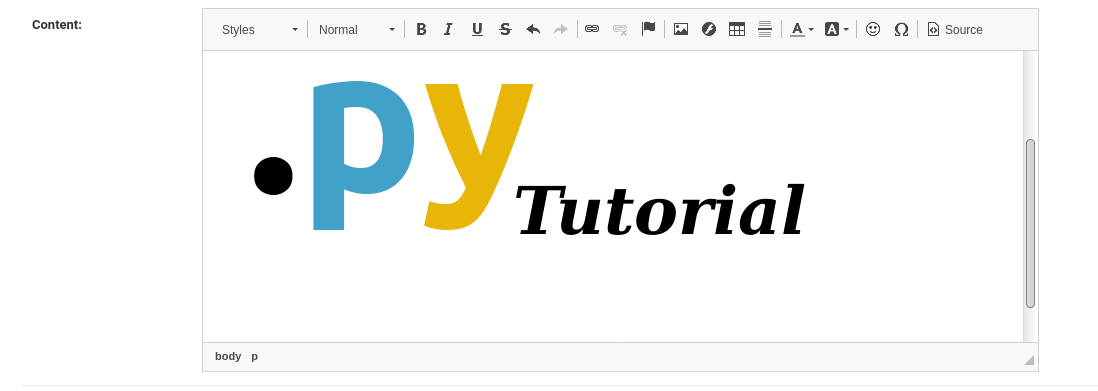Click the editor's vertical scrollbar thumb

[1030, 223]
